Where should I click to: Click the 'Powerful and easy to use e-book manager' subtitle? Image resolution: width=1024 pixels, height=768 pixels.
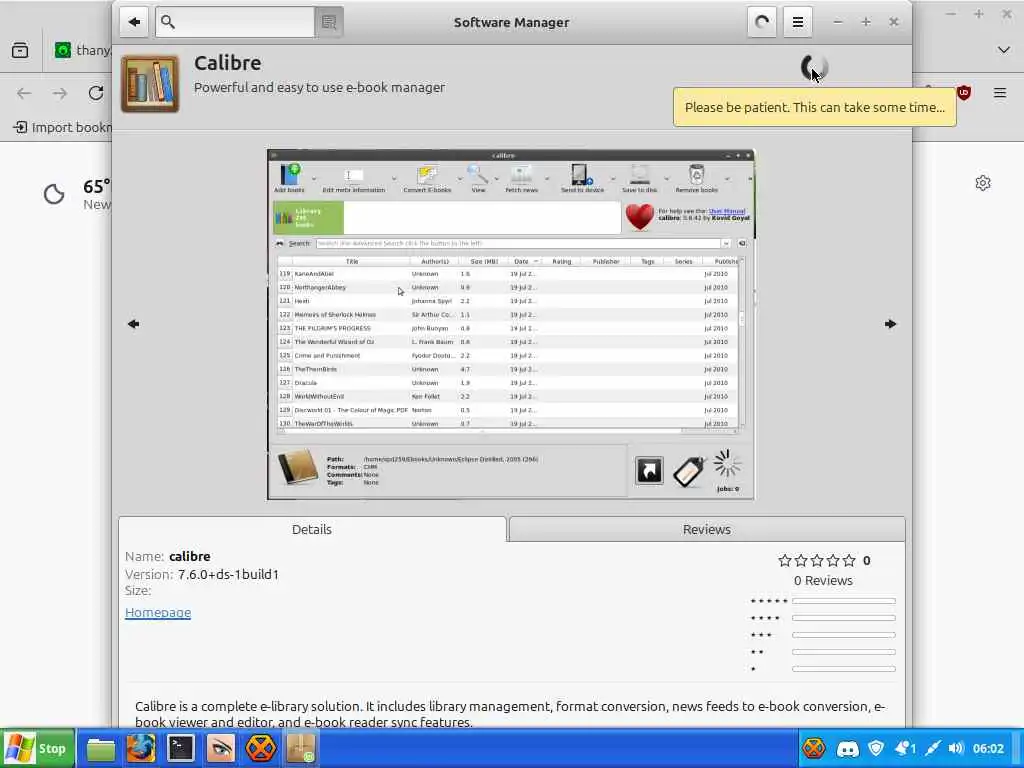[319, 88]
